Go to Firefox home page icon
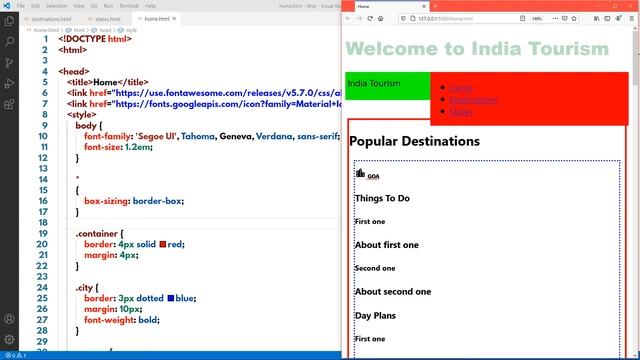The image size is (640, 360). click(x=380, y=18)
